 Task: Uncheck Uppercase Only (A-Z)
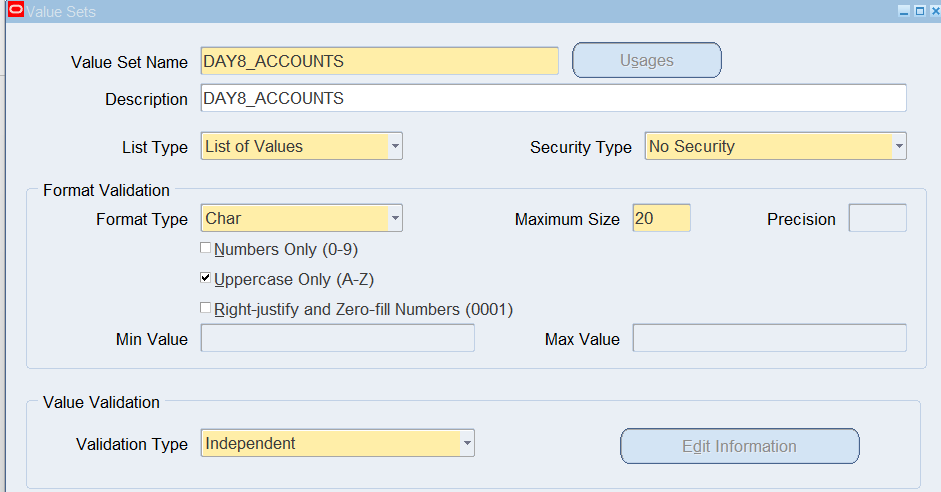point(205,278)
